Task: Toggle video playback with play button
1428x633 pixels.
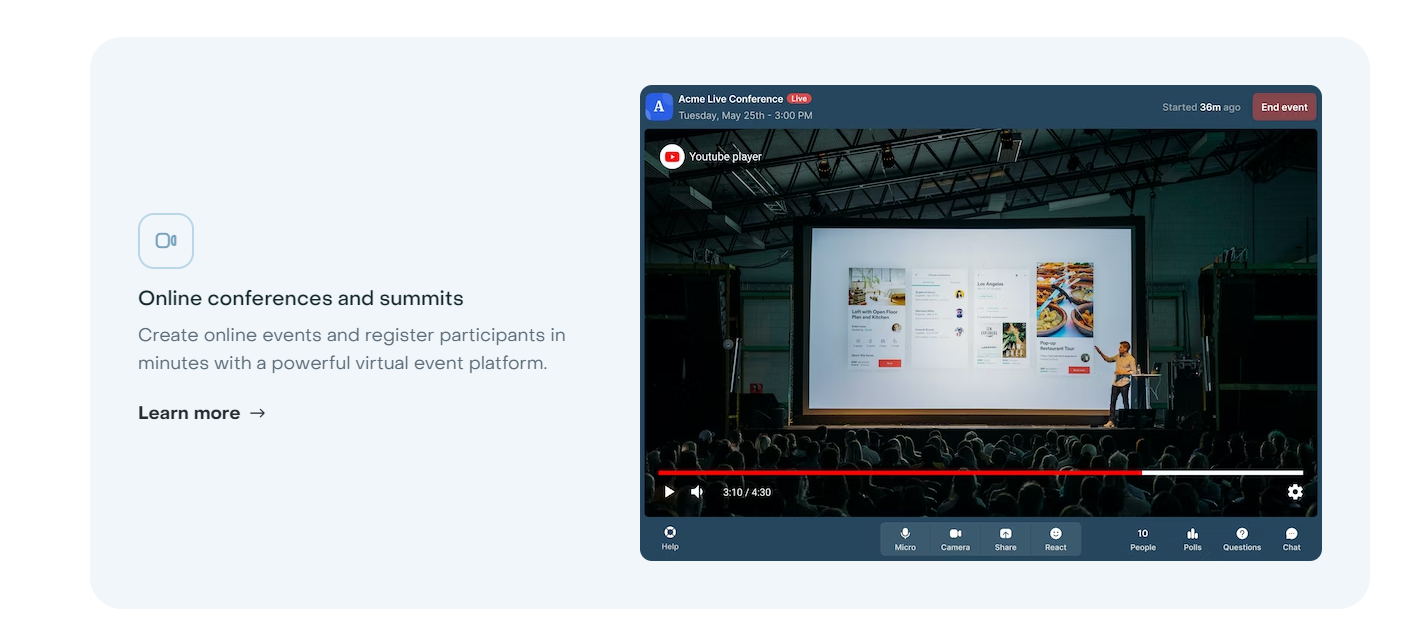Action: [669, 491]
